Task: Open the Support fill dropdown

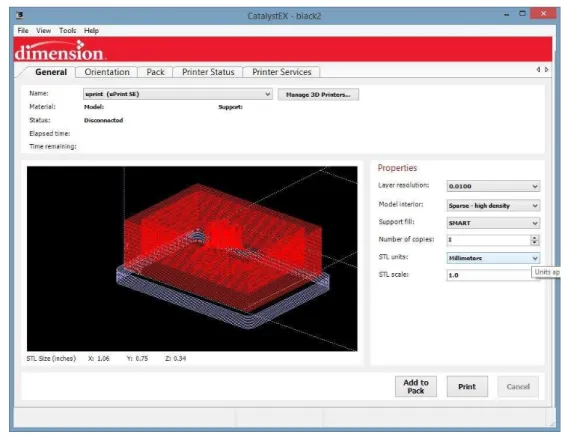Action: [x=493, y=223]
